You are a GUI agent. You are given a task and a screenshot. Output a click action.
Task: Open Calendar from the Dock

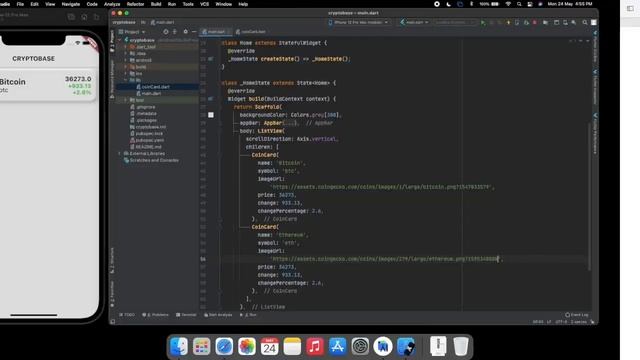tap(269, 346)
